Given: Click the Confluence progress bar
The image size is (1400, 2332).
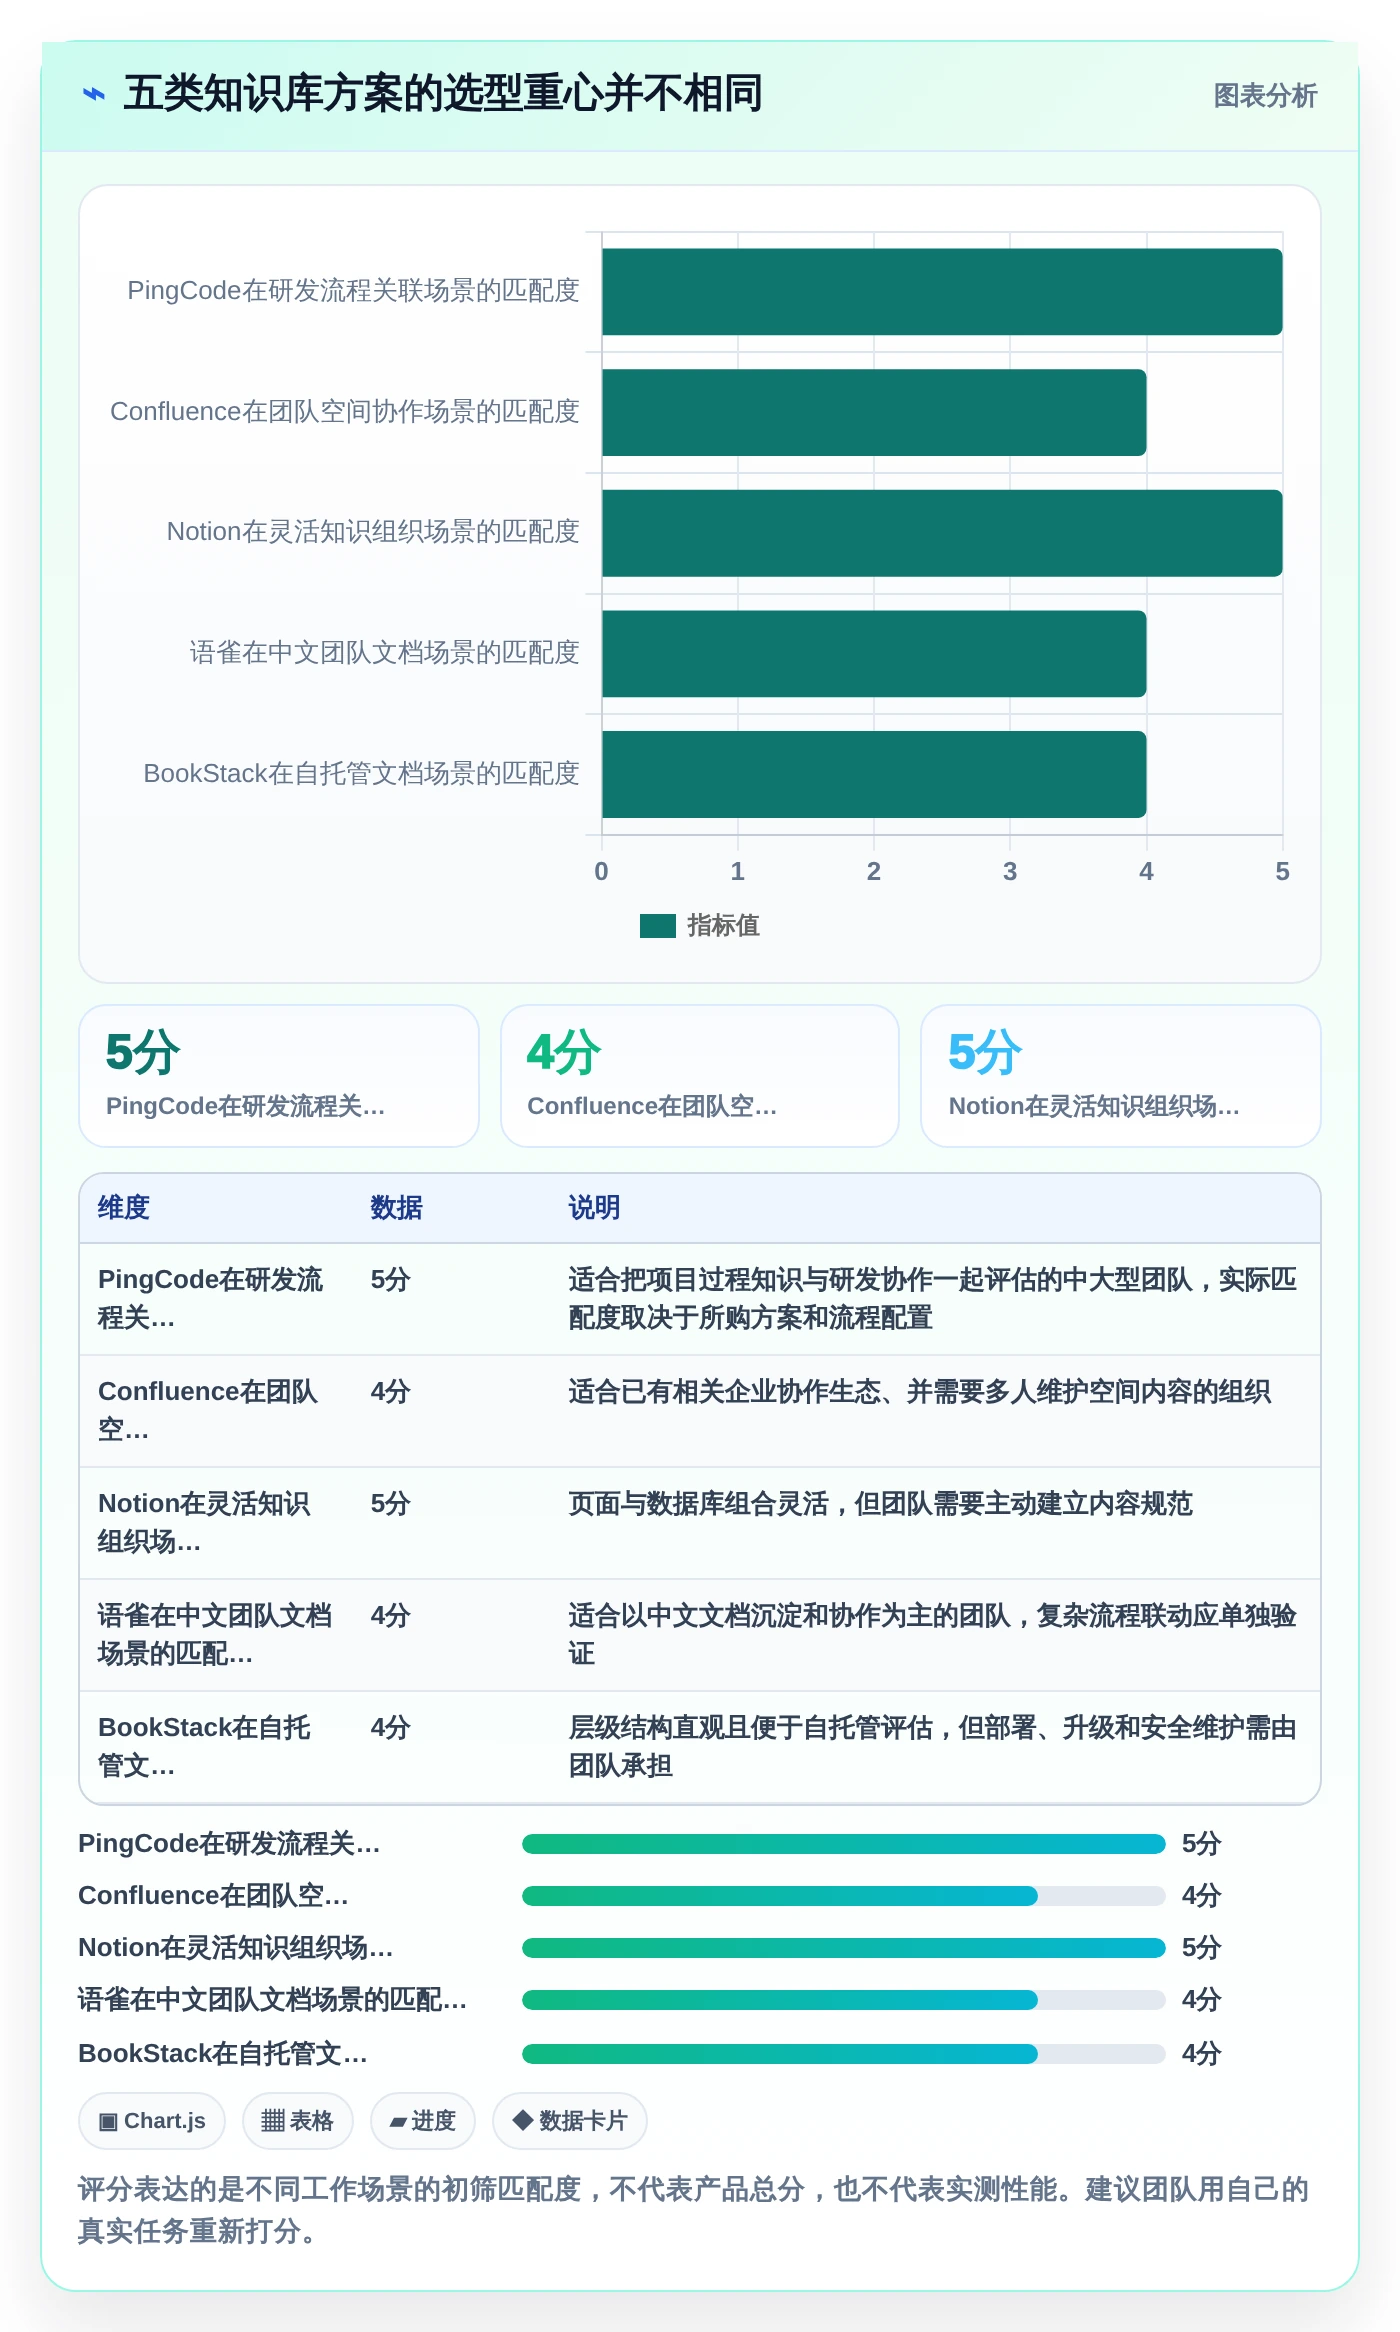Looking at the screenshot, I should [x=843, y=1896].
